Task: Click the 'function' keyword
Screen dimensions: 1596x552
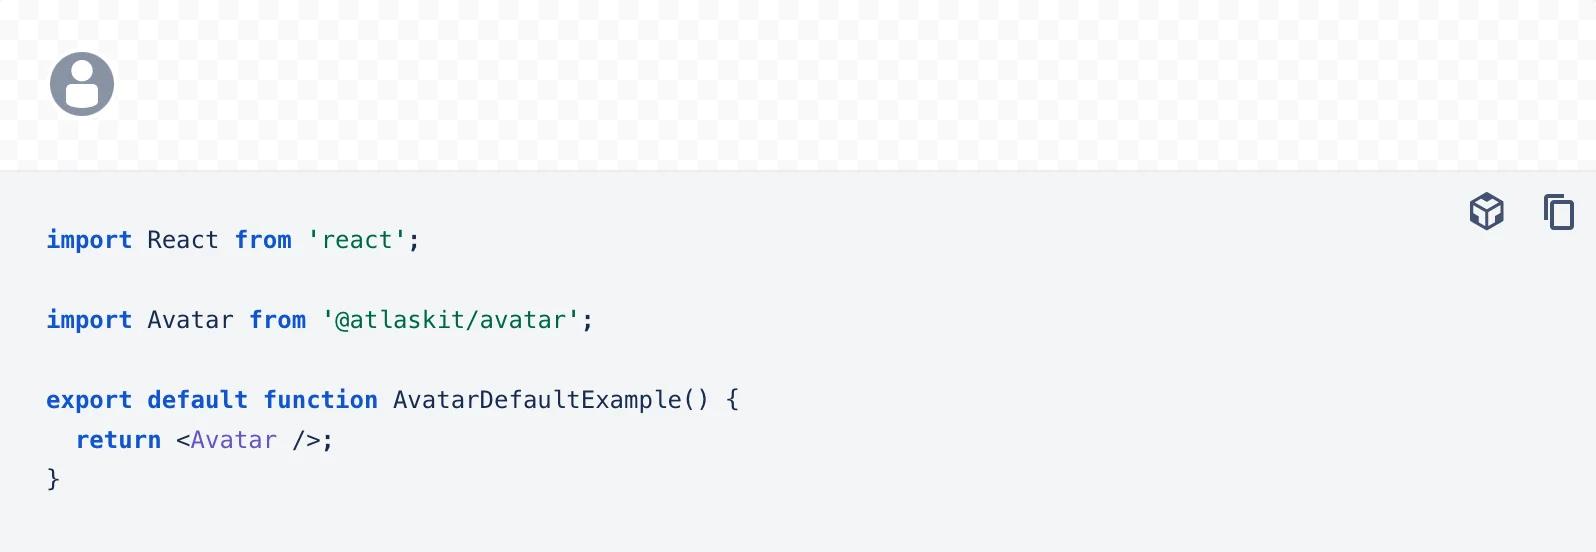Action: point(321,400)
